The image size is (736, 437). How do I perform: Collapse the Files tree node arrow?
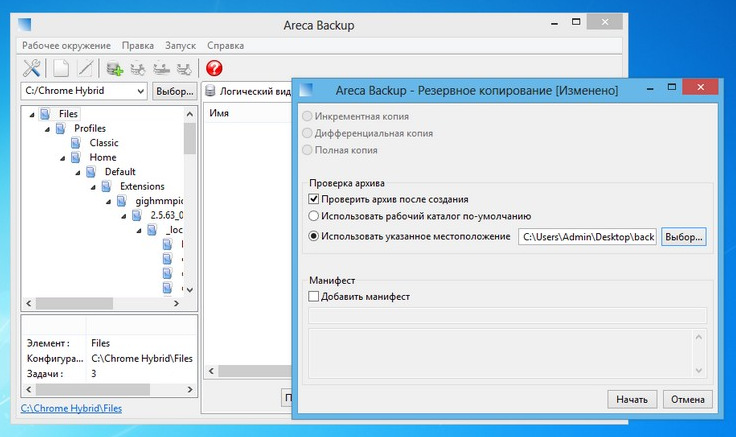(x=31, y=115)
